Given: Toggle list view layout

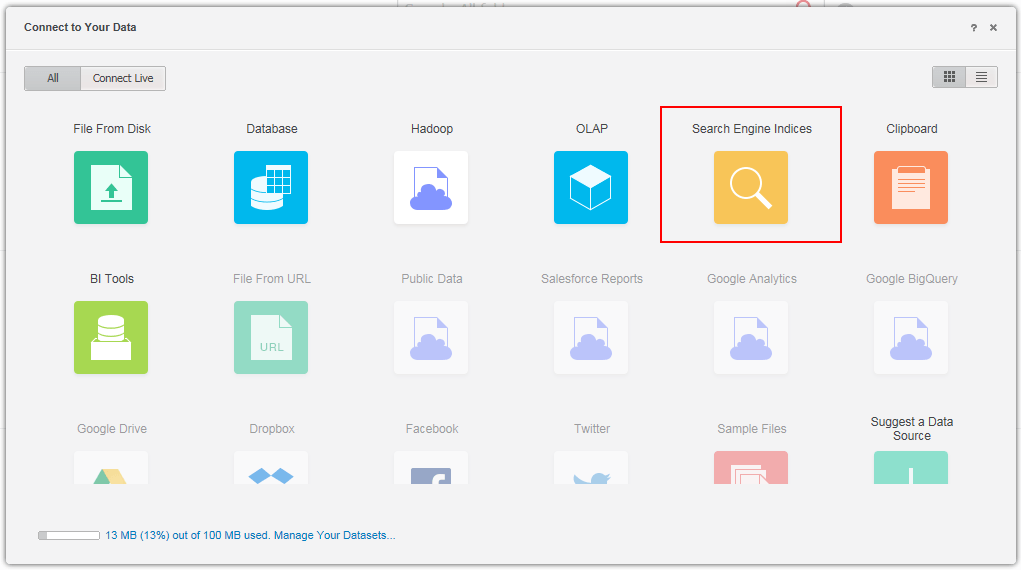Looking at the screenshot, I should coord(981,77).
